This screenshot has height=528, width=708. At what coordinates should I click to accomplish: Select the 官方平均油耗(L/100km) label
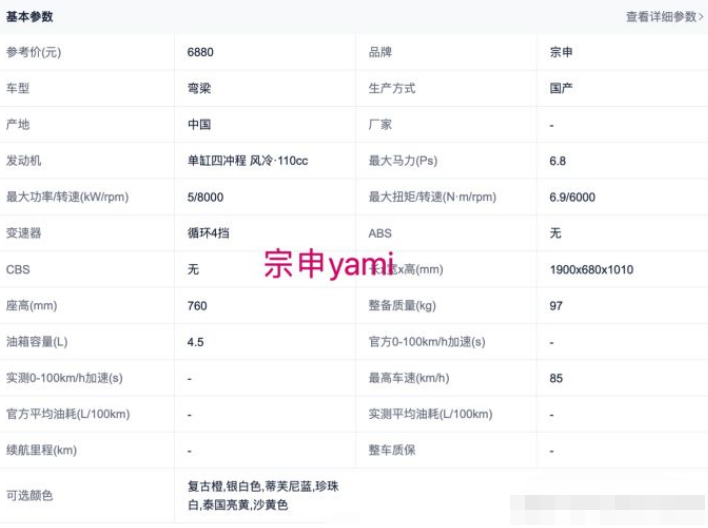click(x=68, y=414)
